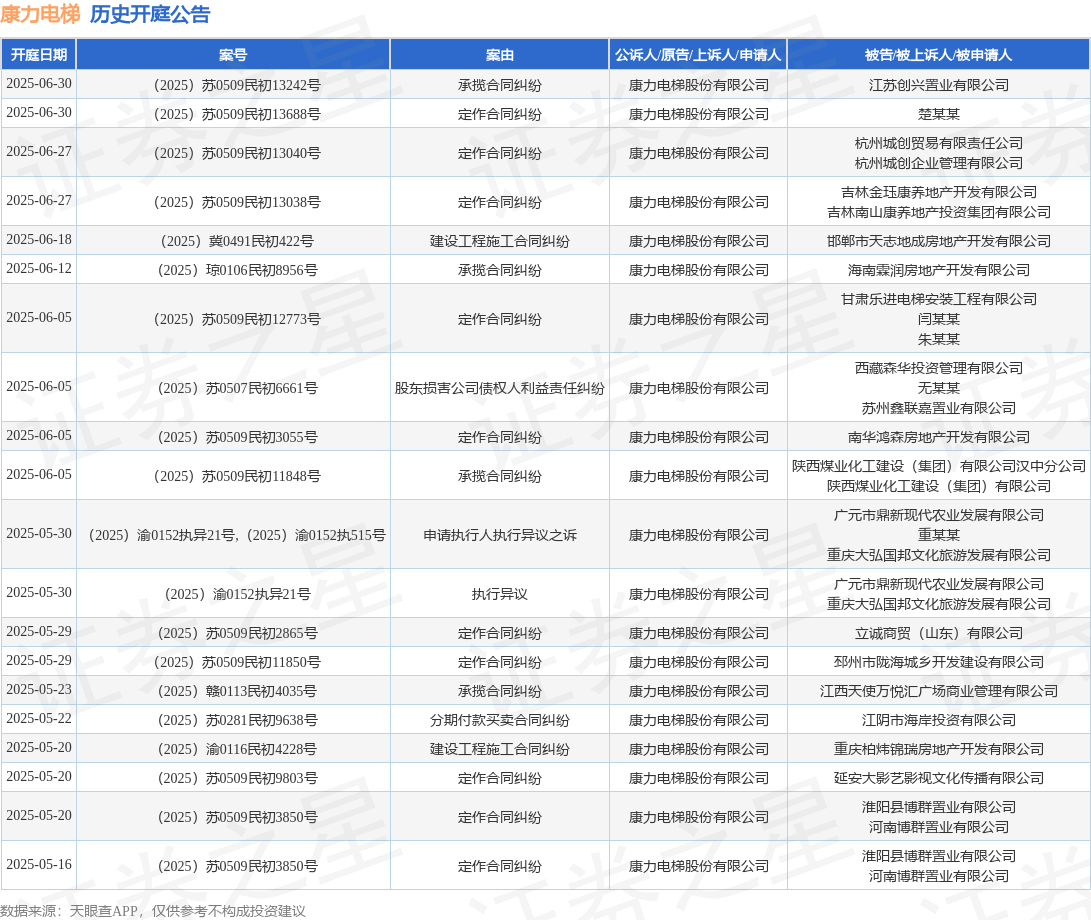Click defendant 吉林南山康养地产投资集团有限公司

(939, 212)
